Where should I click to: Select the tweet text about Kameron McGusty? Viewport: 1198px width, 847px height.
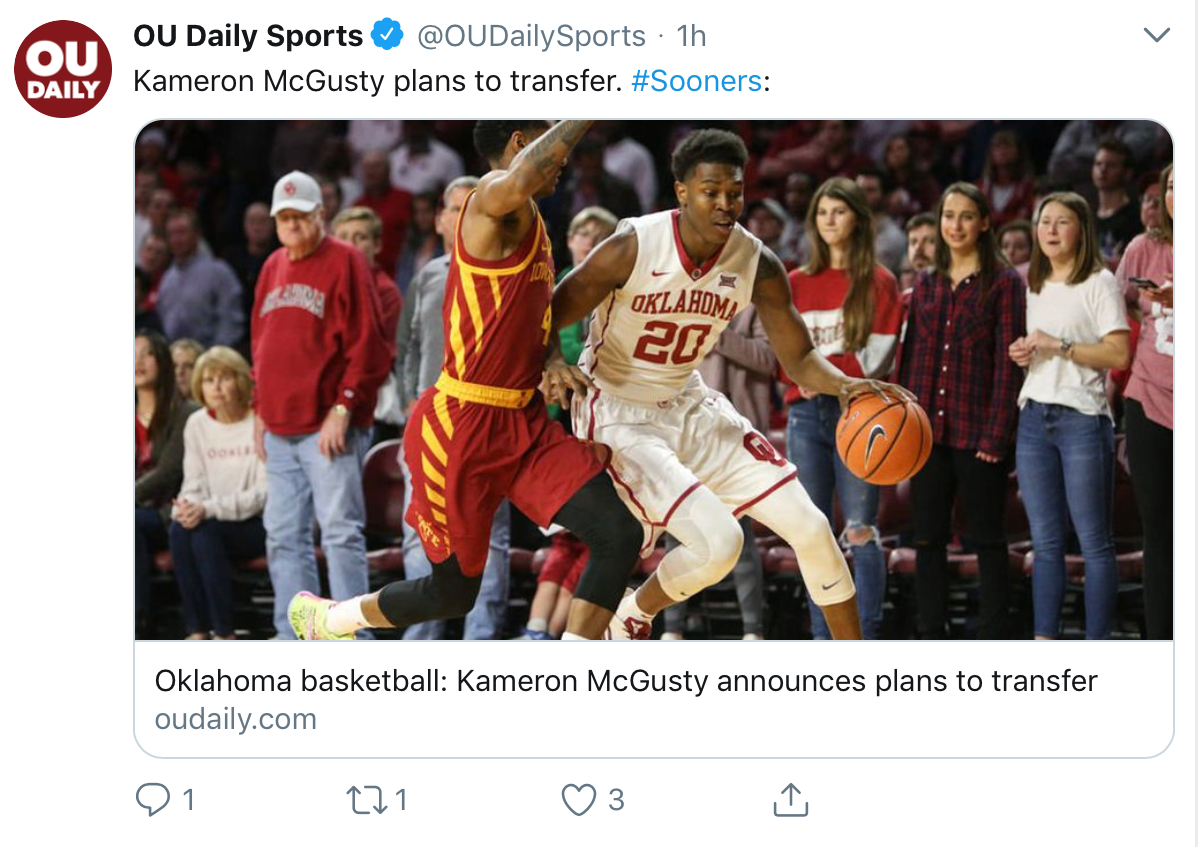point(452,81)
